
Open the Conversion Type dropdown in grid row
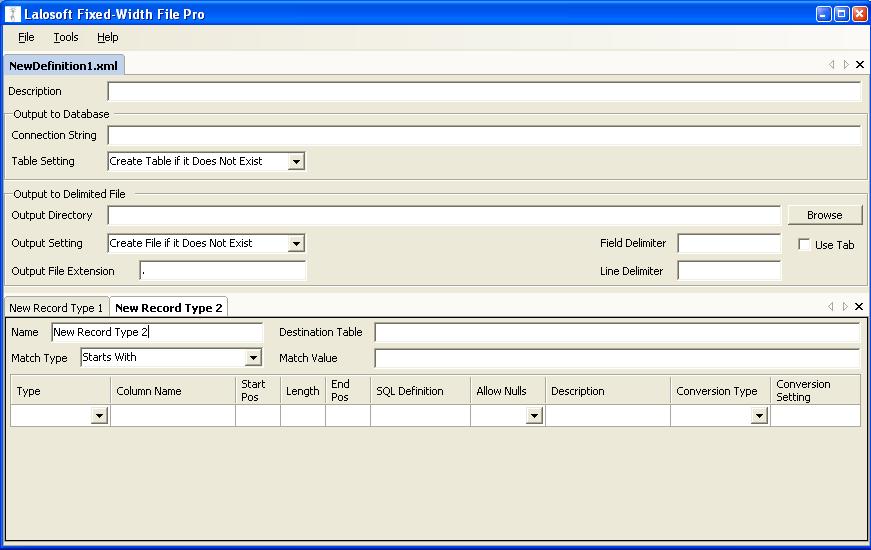click(x=759, y=416)
